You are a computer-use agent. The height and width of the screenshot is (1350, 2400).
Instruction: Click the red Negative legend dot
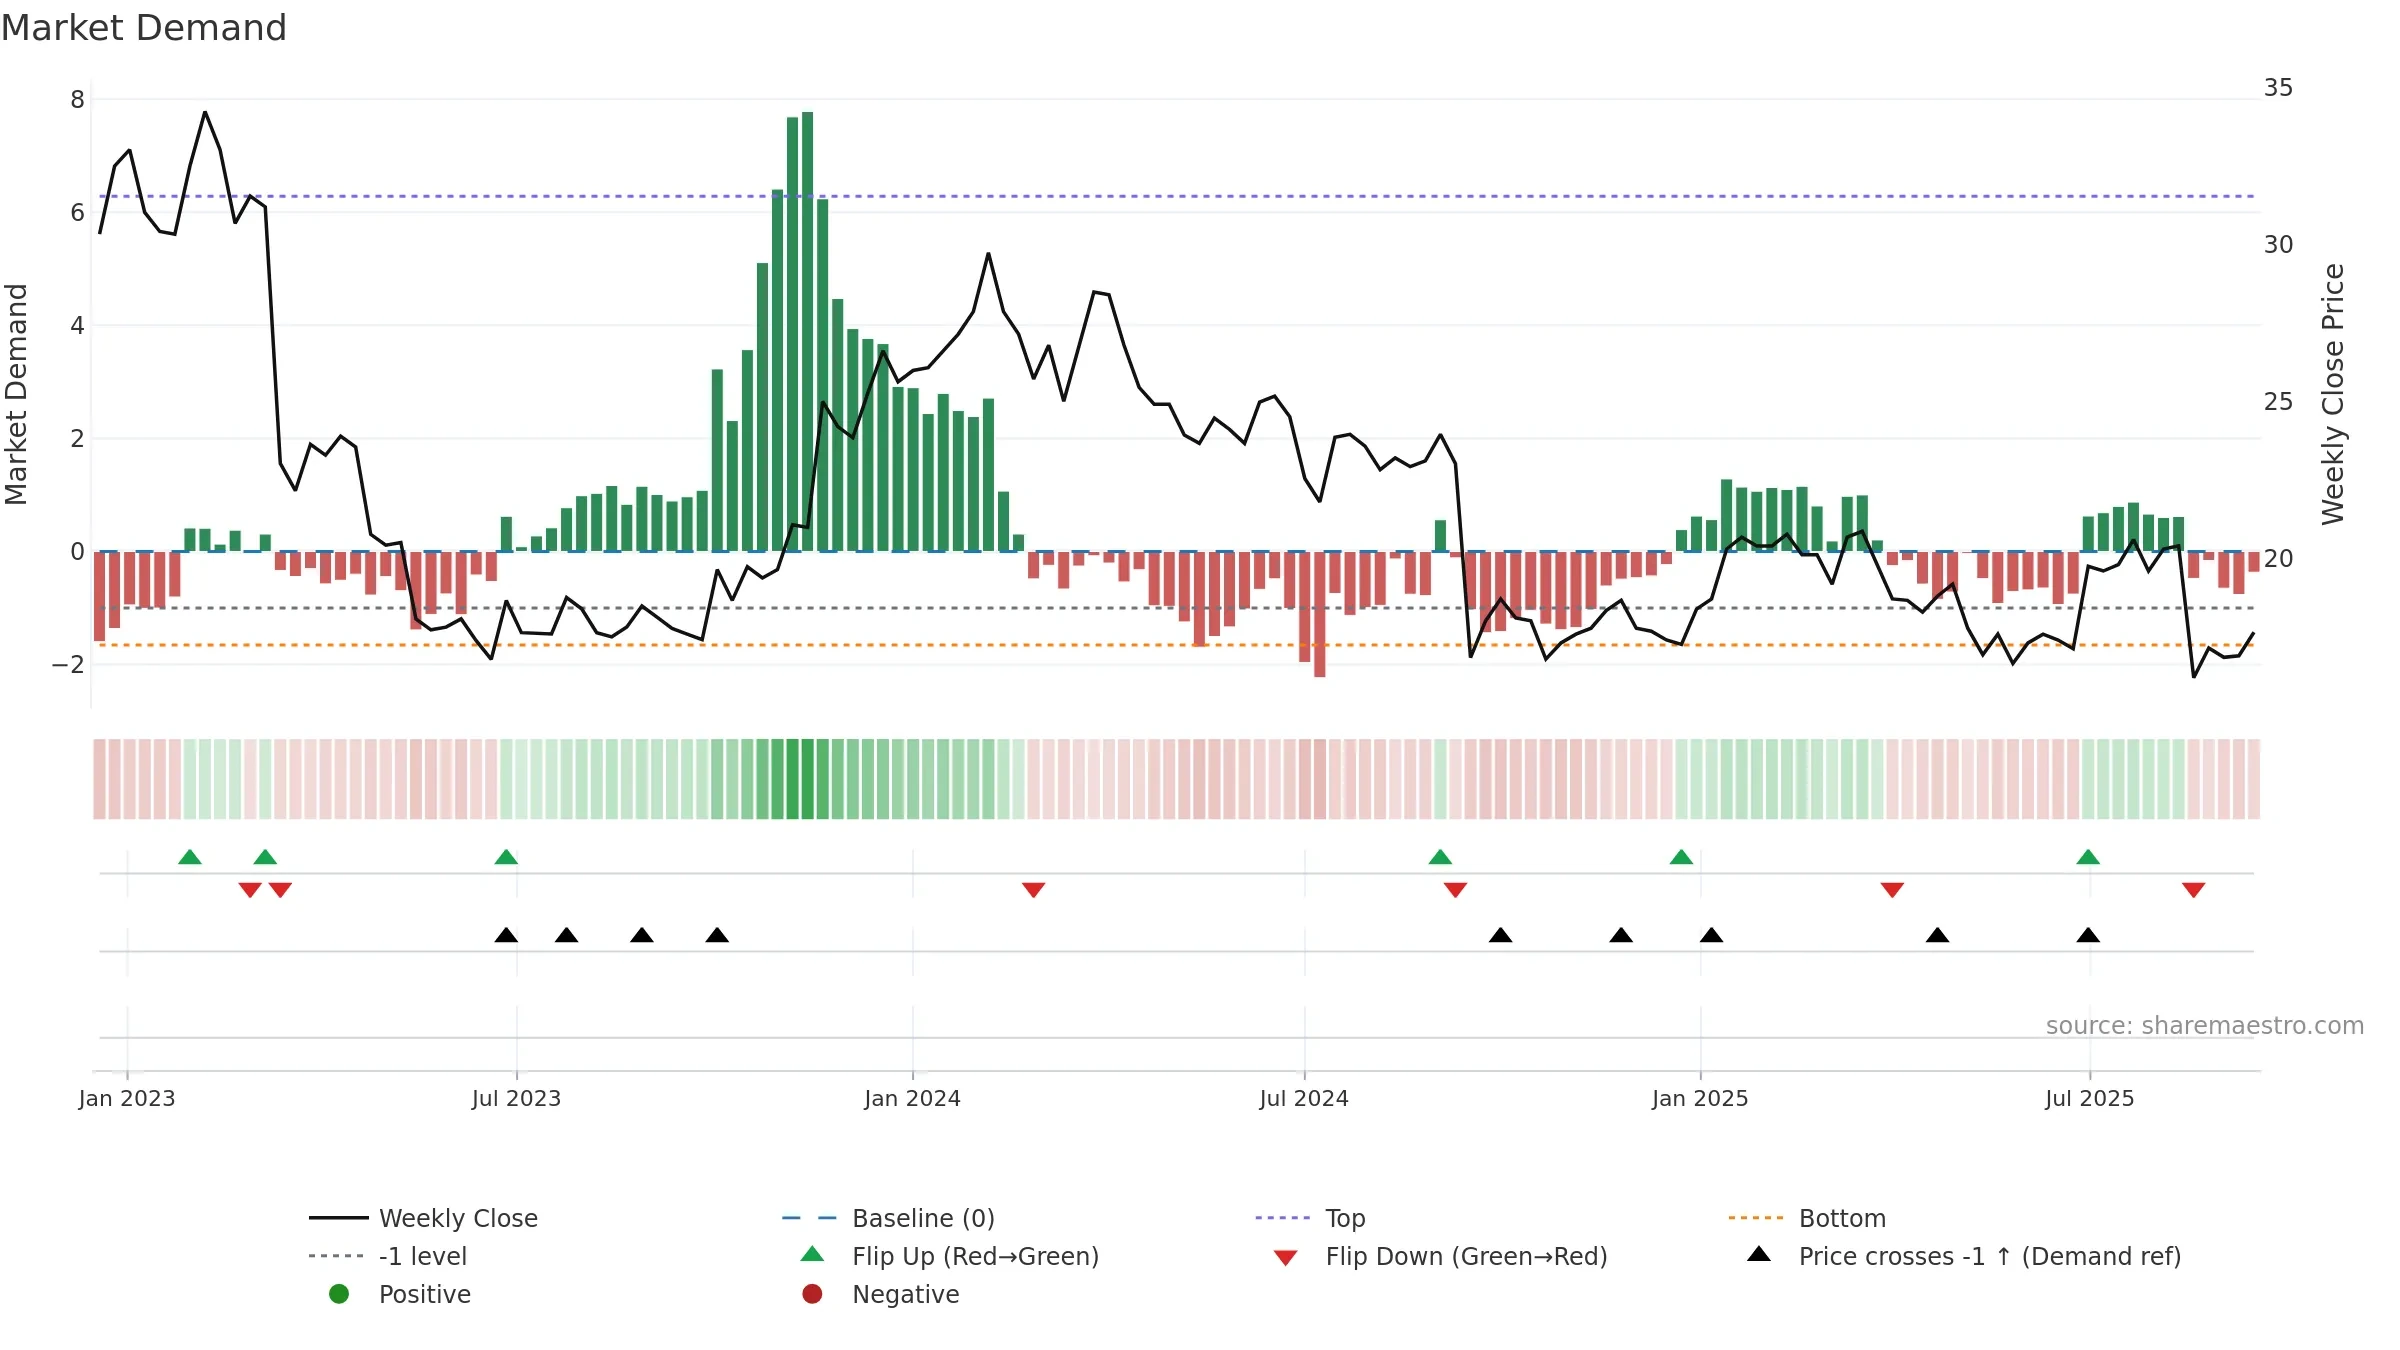tap(812, 1294)
